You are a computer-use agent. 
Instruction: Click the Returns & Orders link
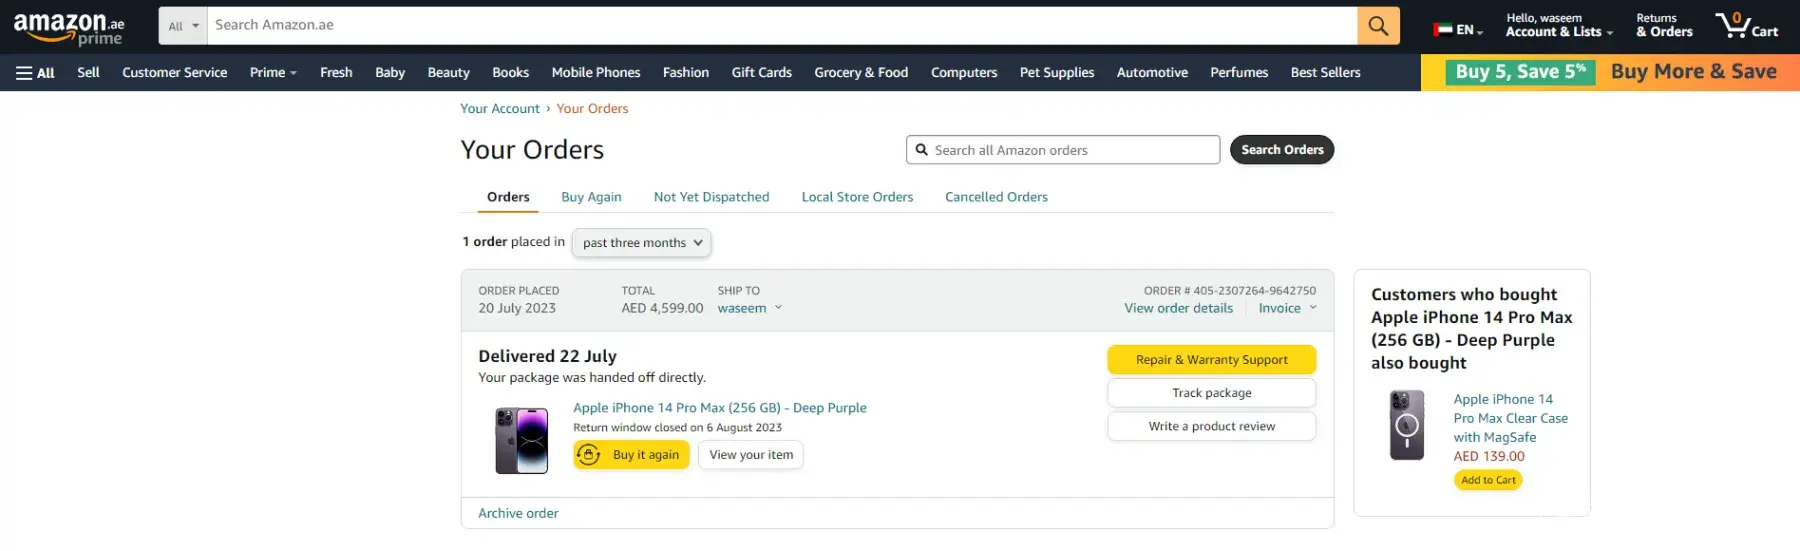[1664, 25]
